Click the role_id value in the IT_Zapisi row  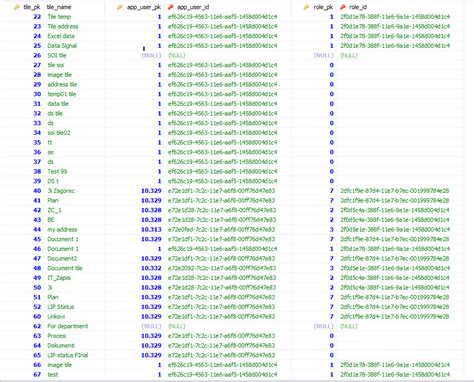point(395,278)
